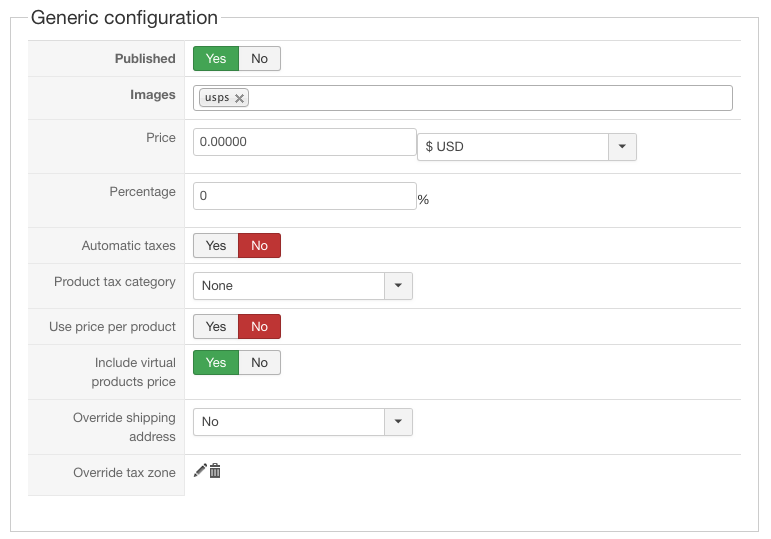Click the currency dropdown arrow button
The image size is (771, 539).
click(622, 147)
